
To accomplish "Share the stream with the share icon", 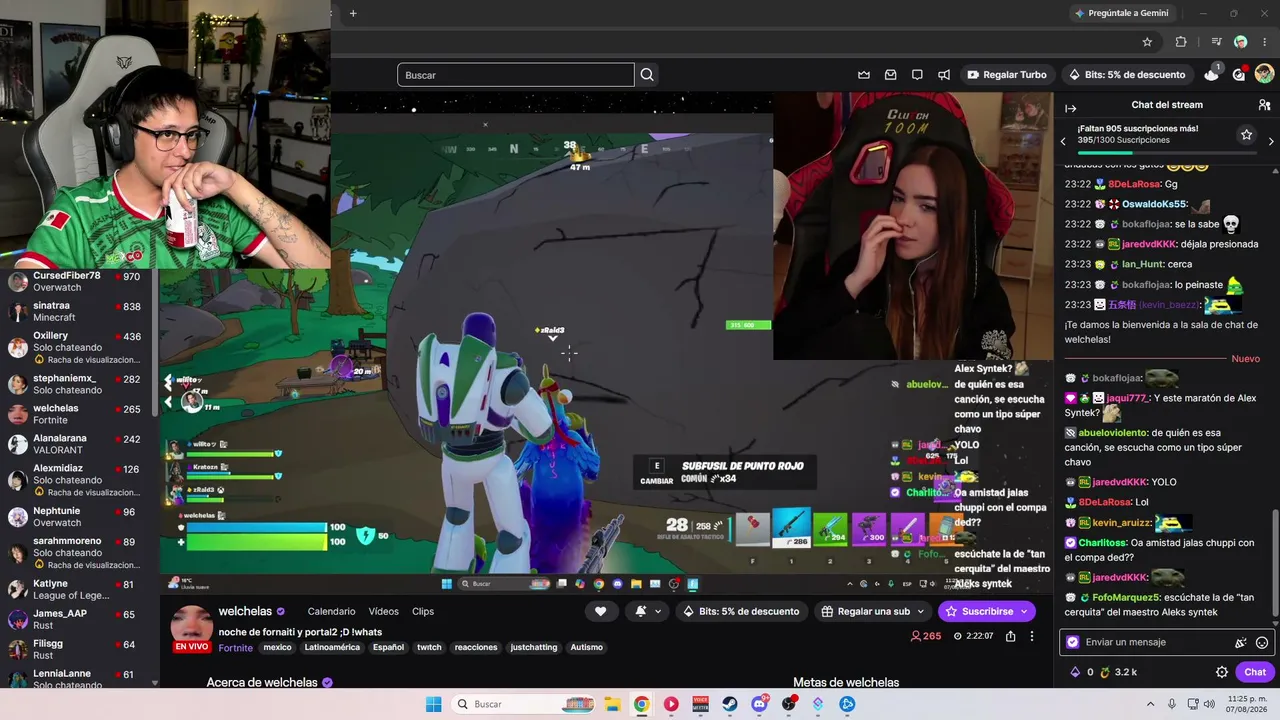I will coord(1011,636).
